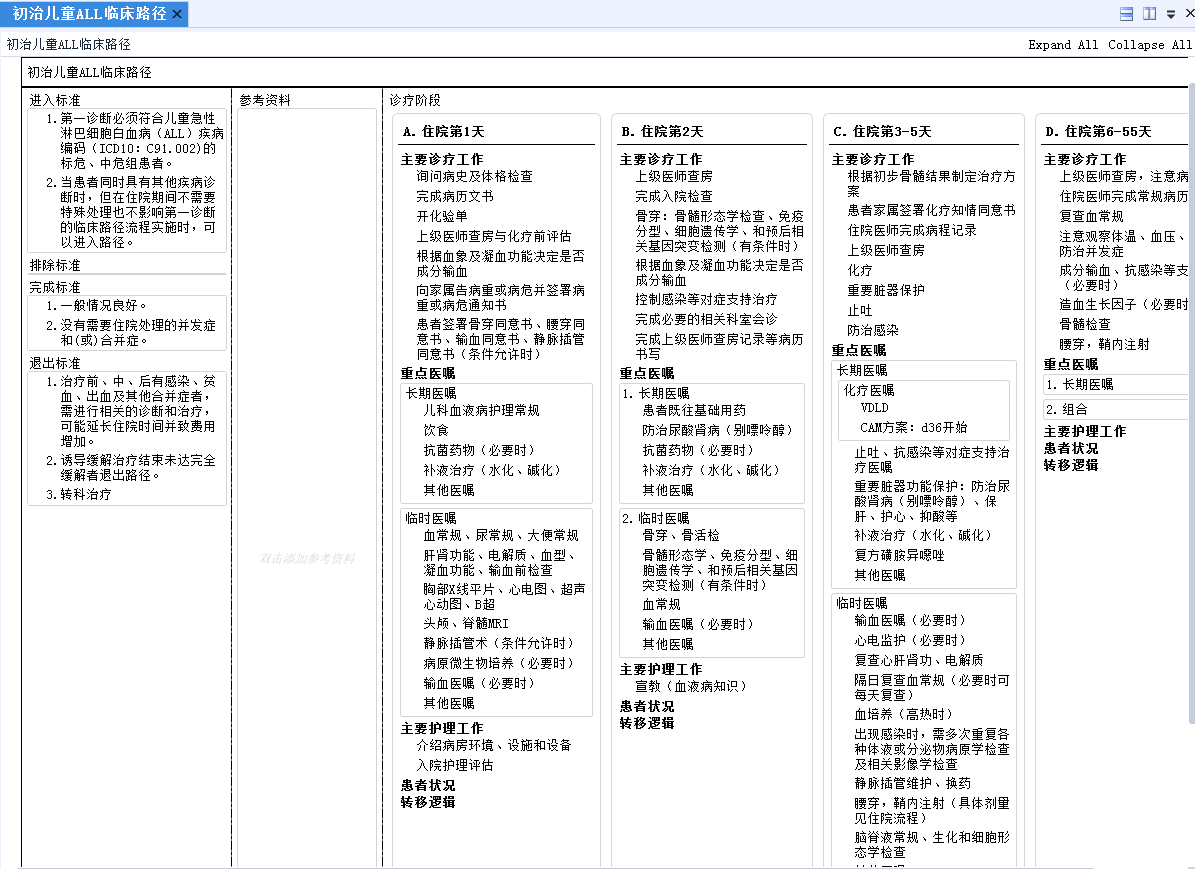
Task: Click 重要脏器保护 item
Action: pyautogui.click(x=886, y=290)
